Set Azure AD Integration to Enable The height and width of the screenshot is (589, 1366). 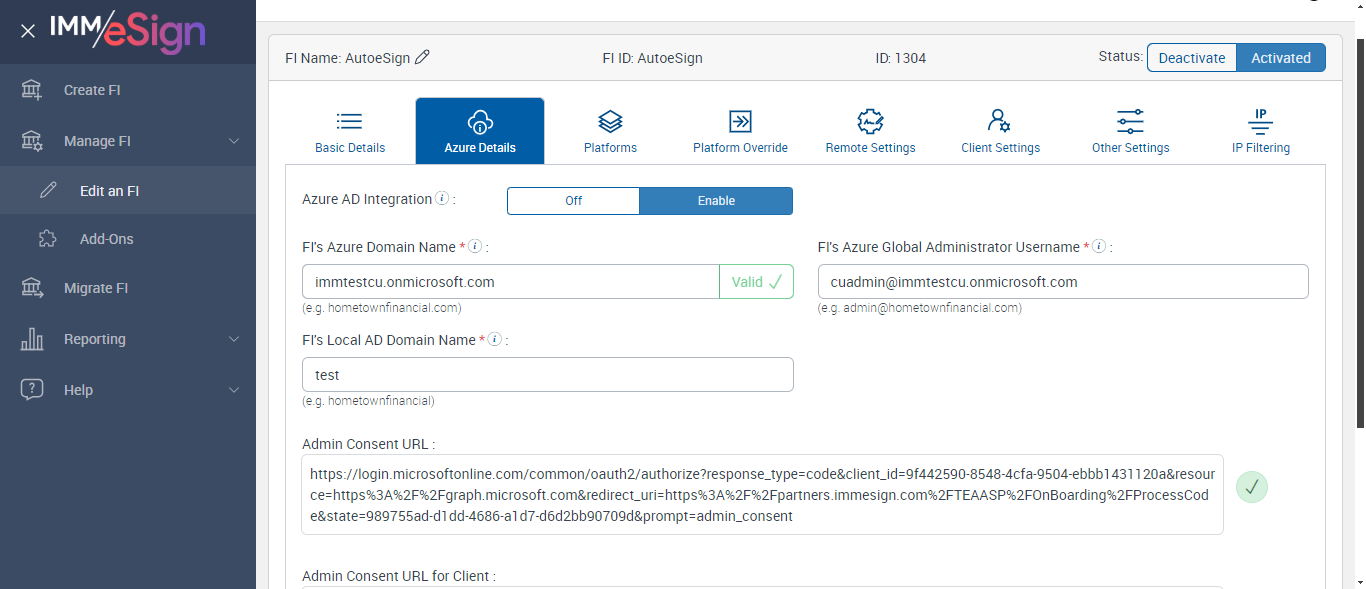tap(716, 201)
